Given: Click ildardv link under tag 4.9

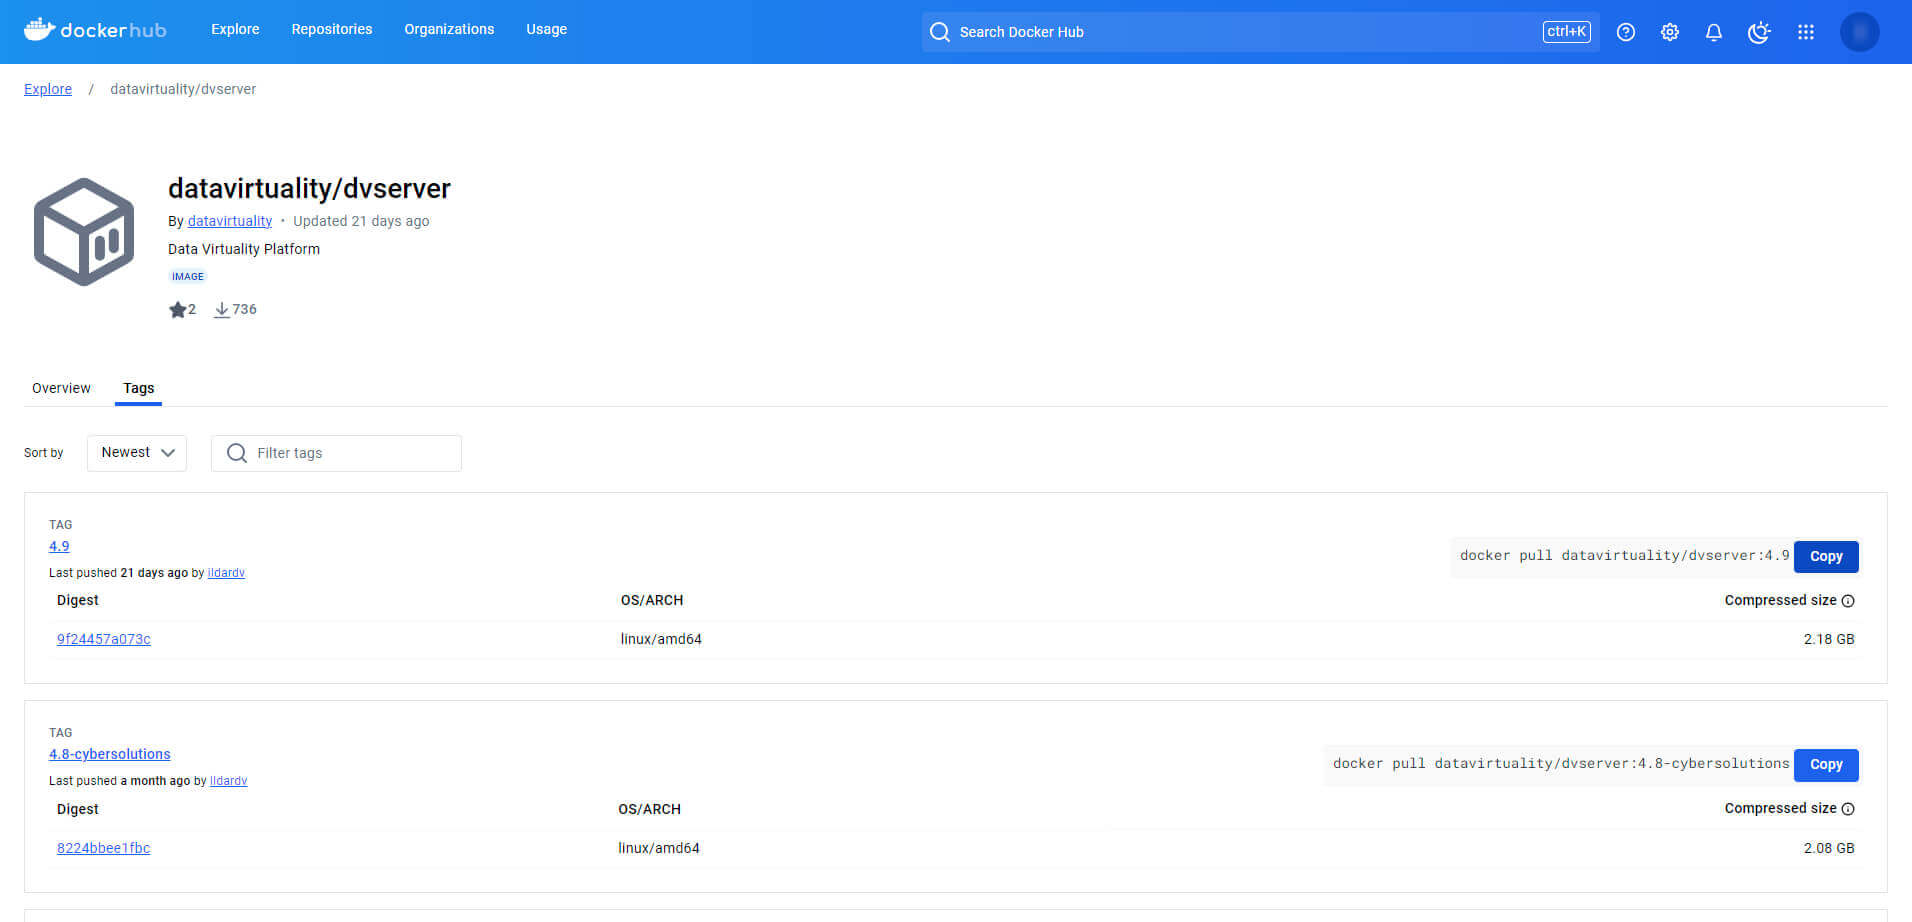Looking at the screenshot, I should (226, 573).
